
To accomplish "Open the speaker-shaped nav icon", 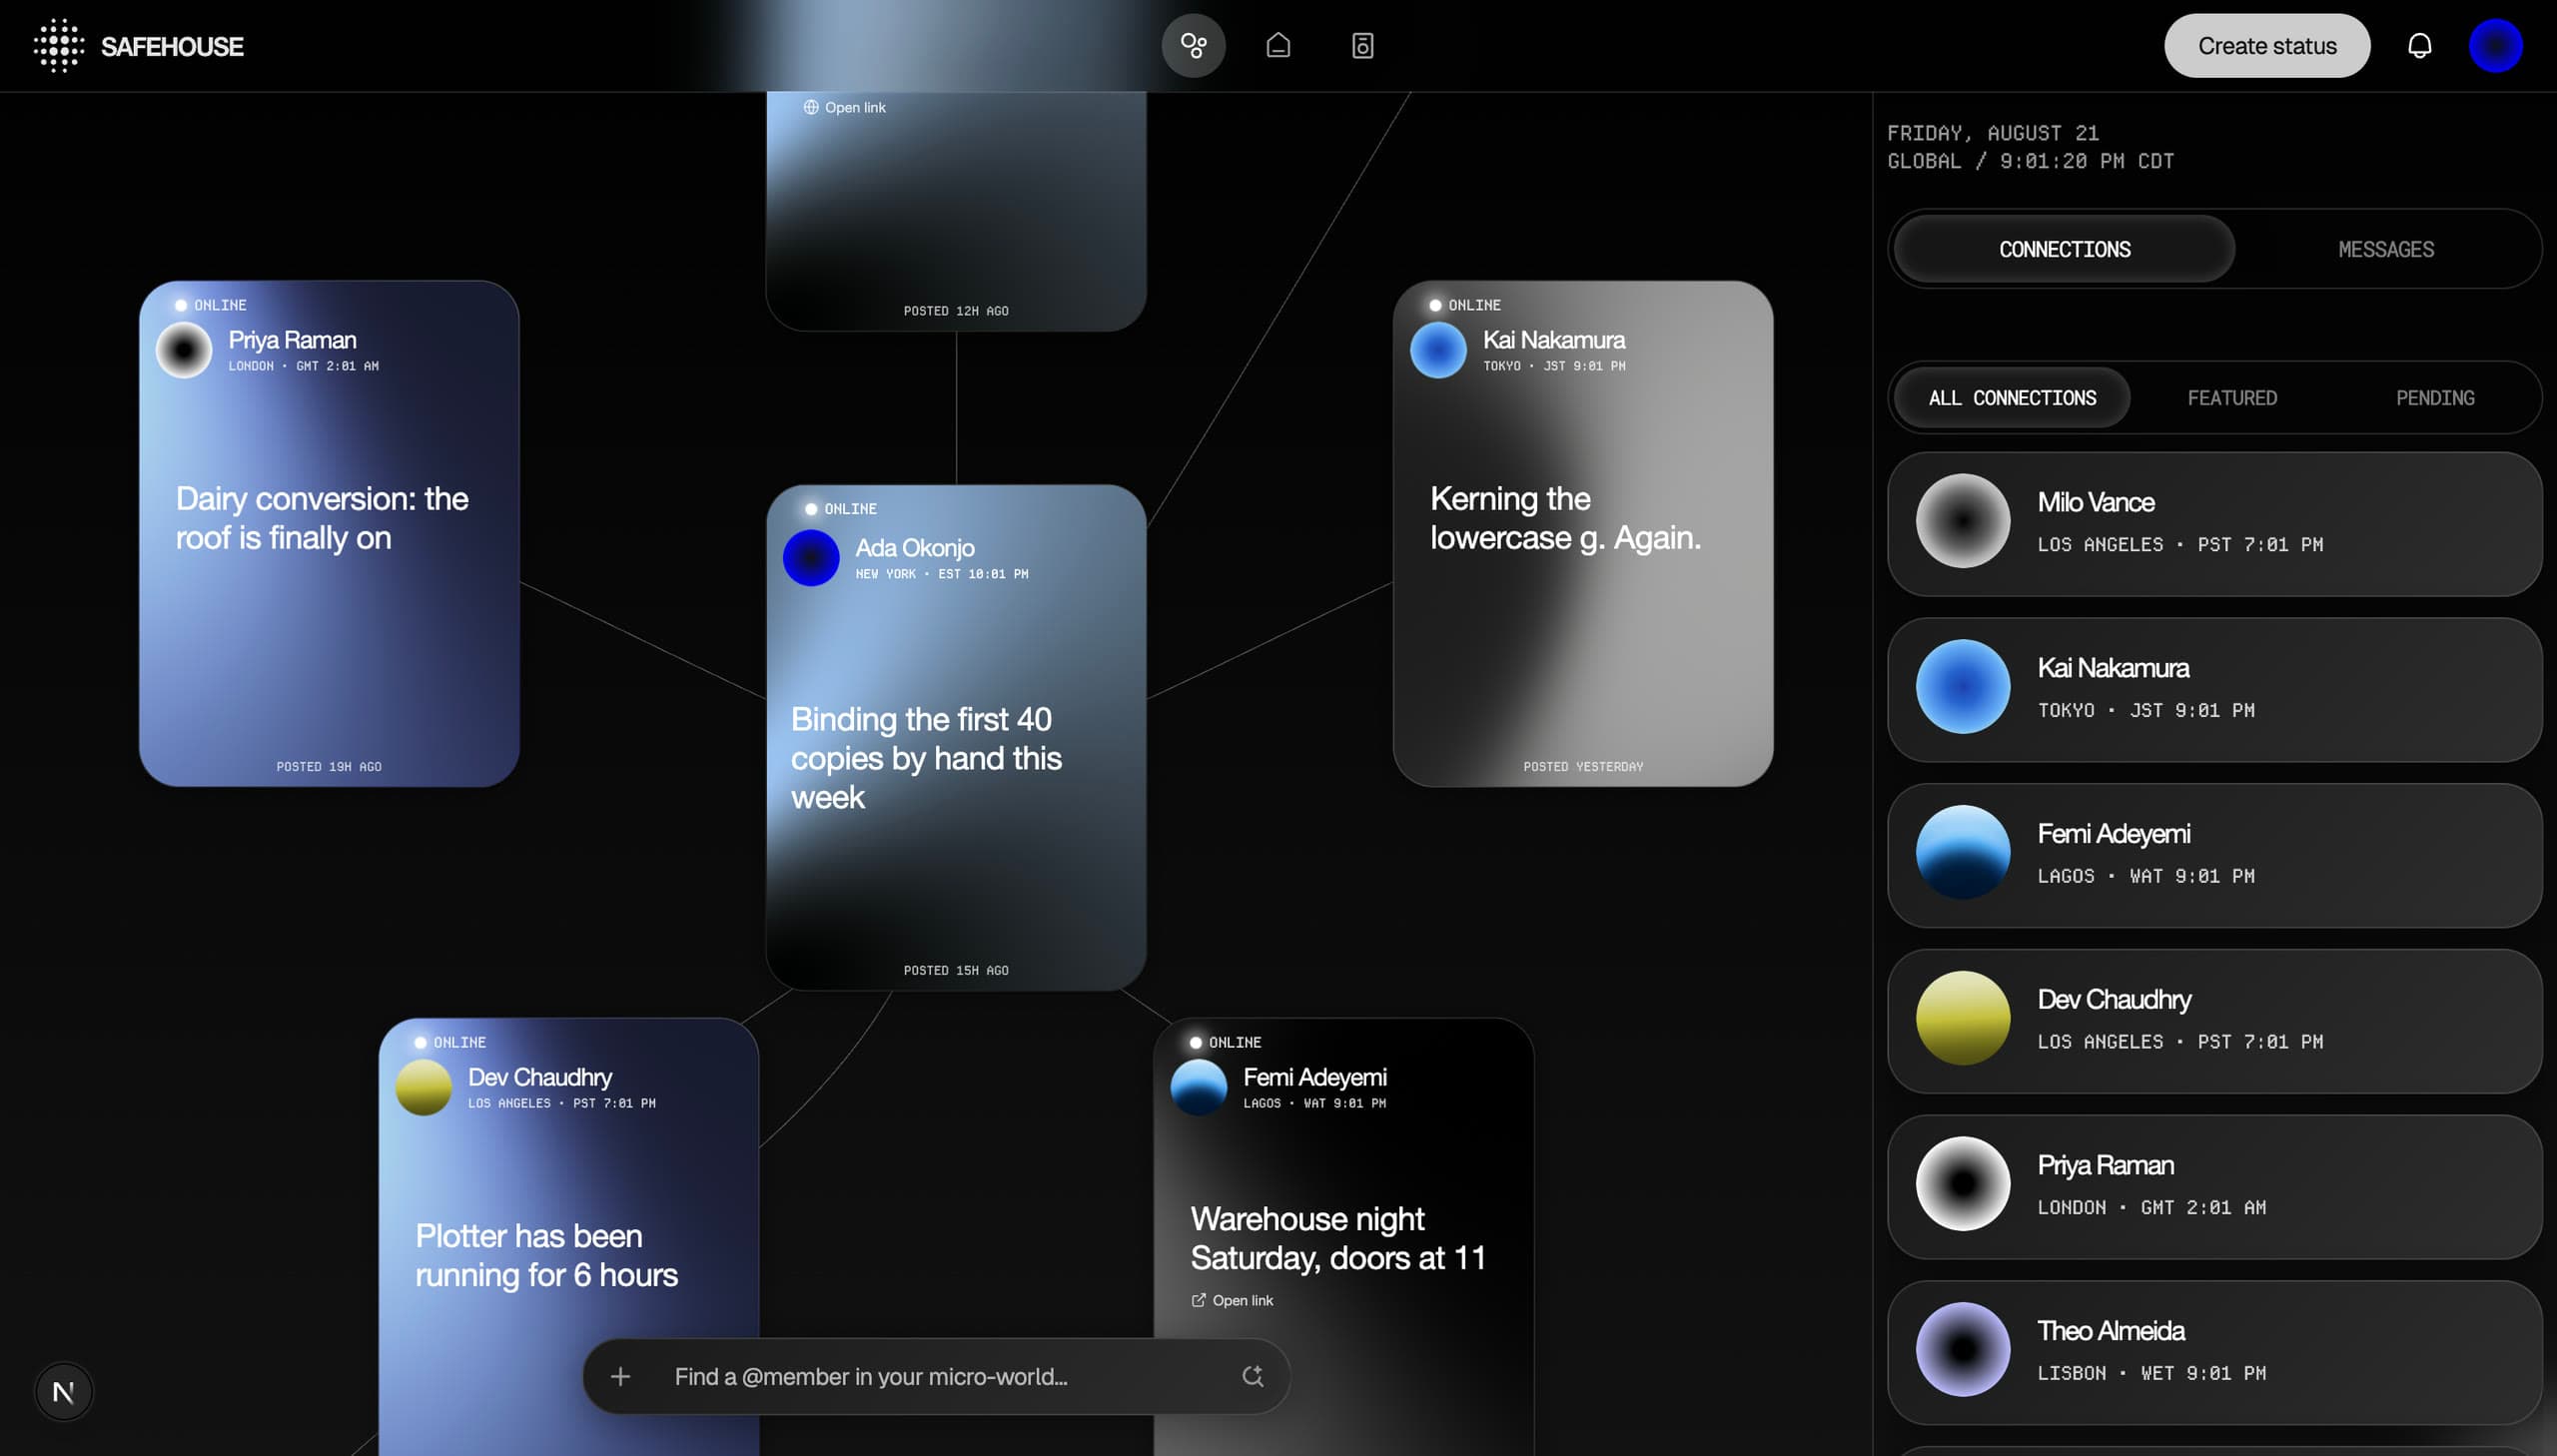I will (x=1362, y=46).
